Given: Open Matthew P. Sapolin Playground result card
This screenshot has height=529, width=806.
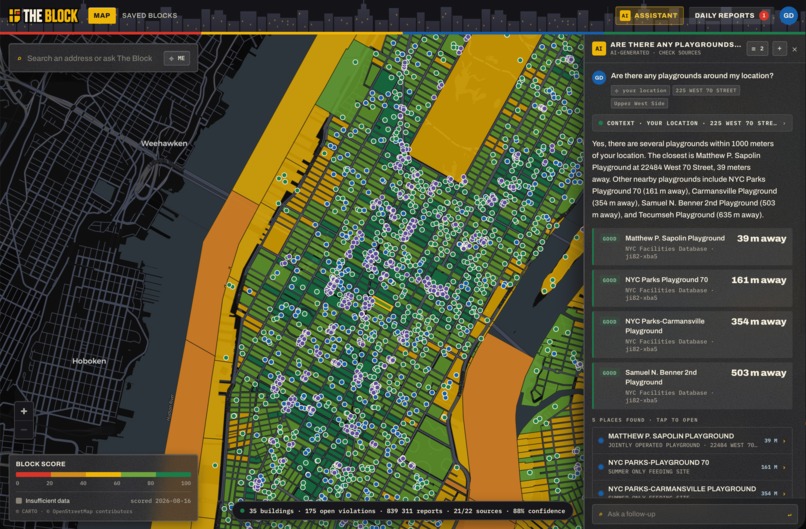Looking at the screenshot, I should 692,247.
